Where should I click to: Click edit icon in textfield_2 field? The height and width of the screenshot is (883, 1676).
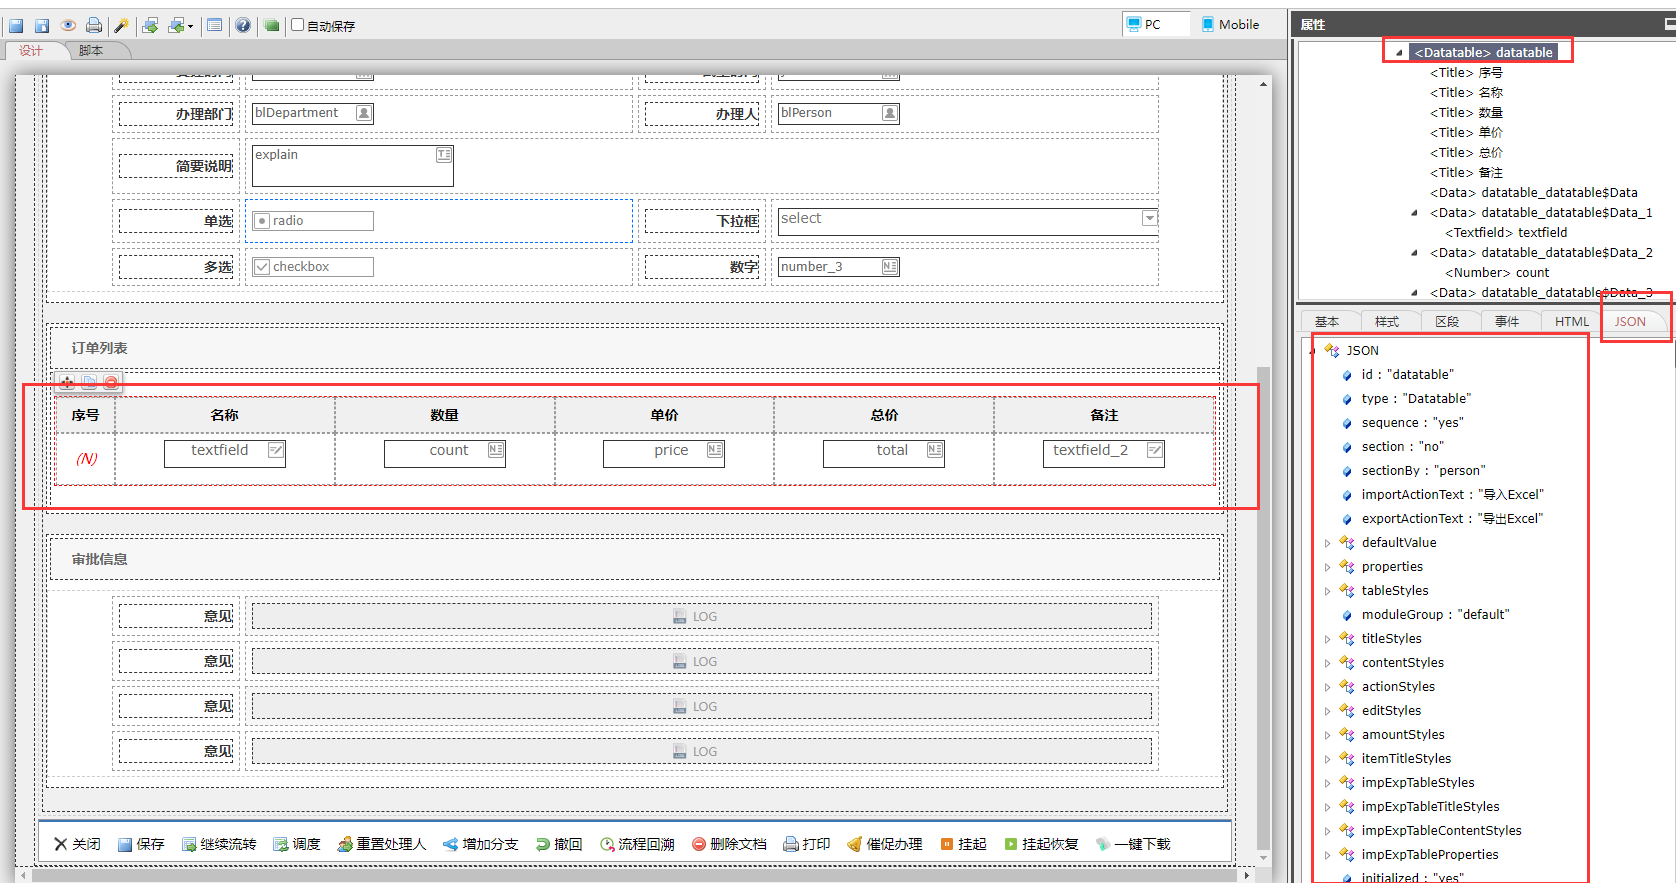pyautogui.click(x=1154, y=450)
